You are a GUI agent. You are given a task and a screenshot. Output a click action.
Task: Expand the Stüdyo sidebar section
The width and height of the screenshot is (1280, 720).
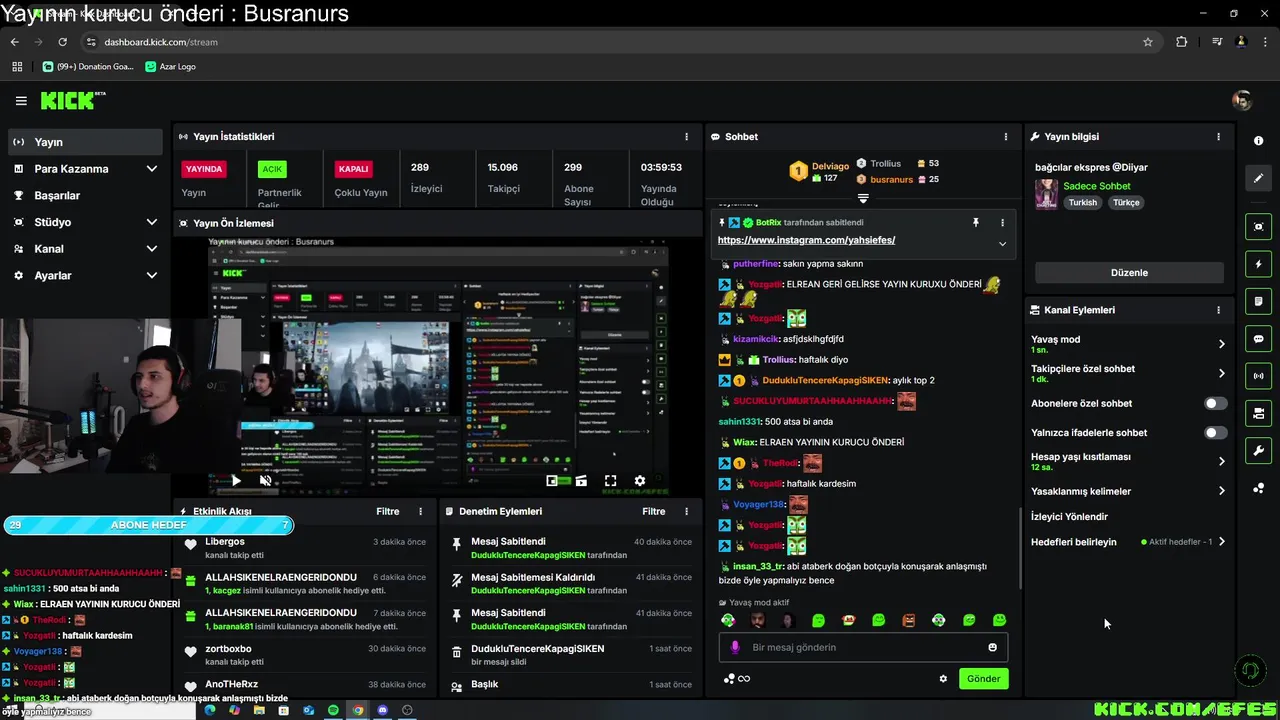152,222
